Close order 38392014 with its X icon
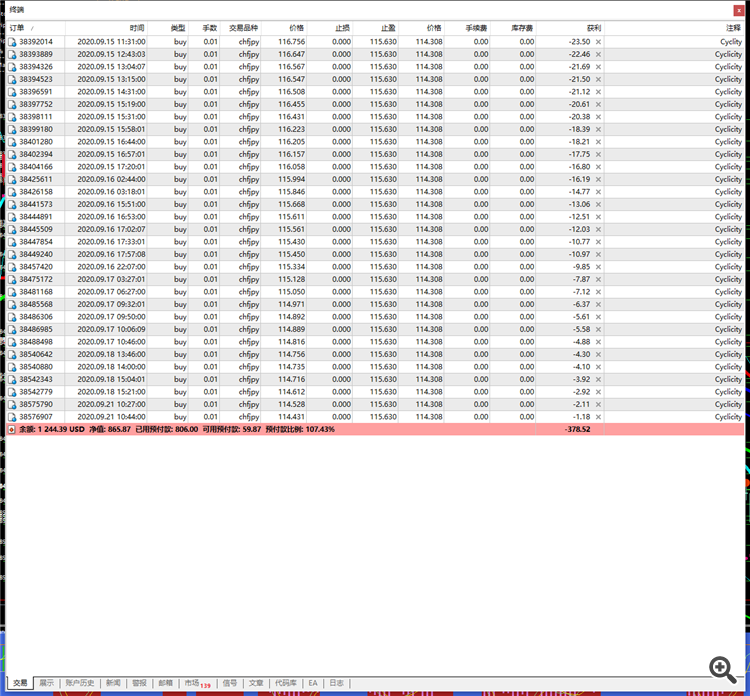This screenshot has width=750, height=696. (598, 42)
